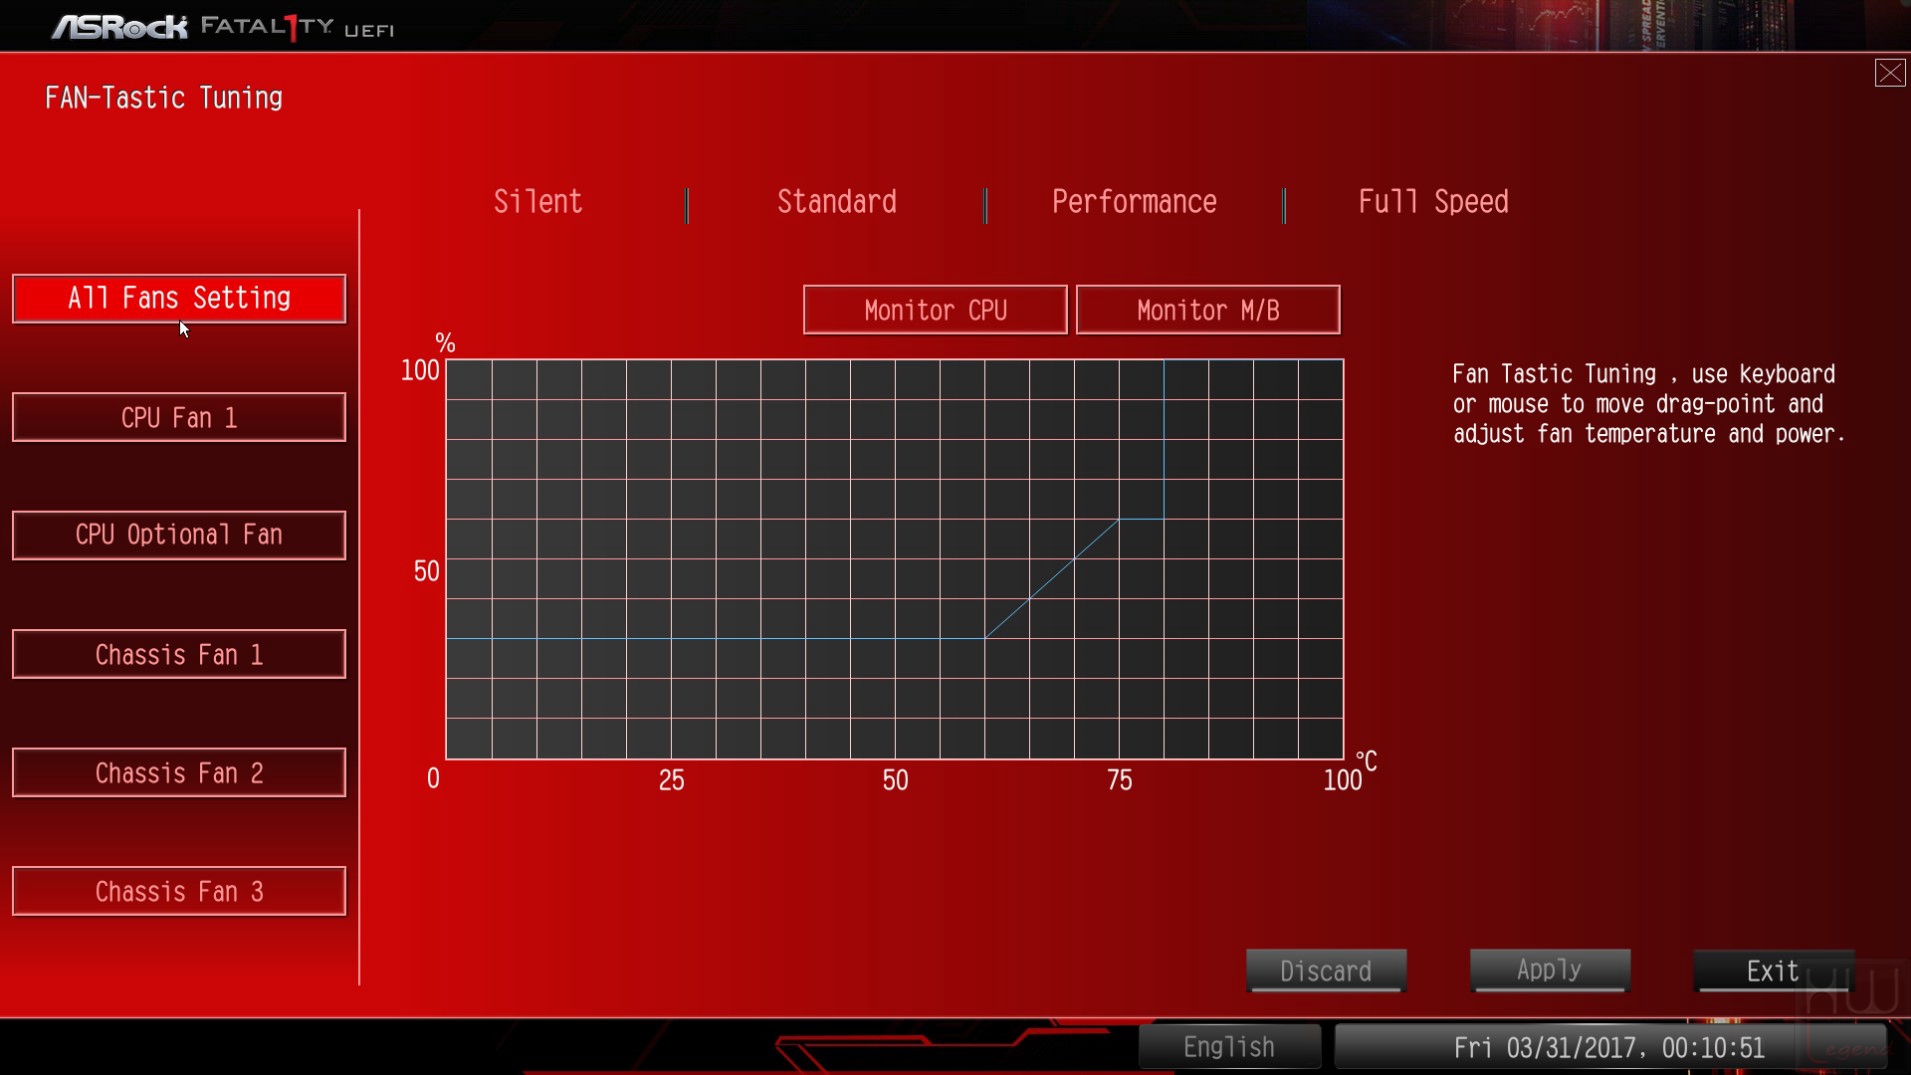Viewport: 1911px width, 1075px height.
Task: Select Chassis Fan 2
Action: (179, 772)
